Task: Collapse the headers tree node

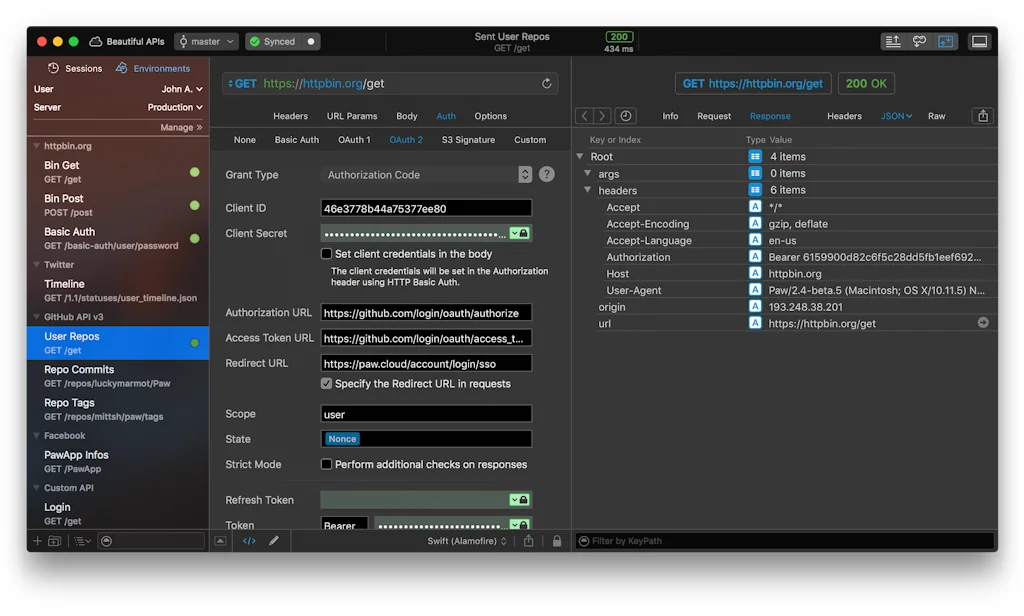Action: [587, 190]
